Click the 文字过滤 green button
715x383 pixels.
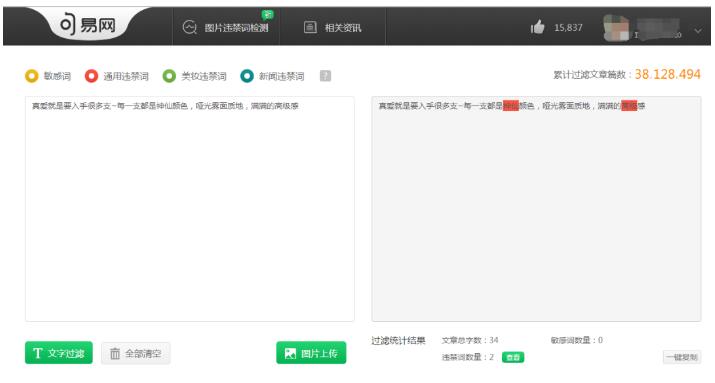coord(59,353)
